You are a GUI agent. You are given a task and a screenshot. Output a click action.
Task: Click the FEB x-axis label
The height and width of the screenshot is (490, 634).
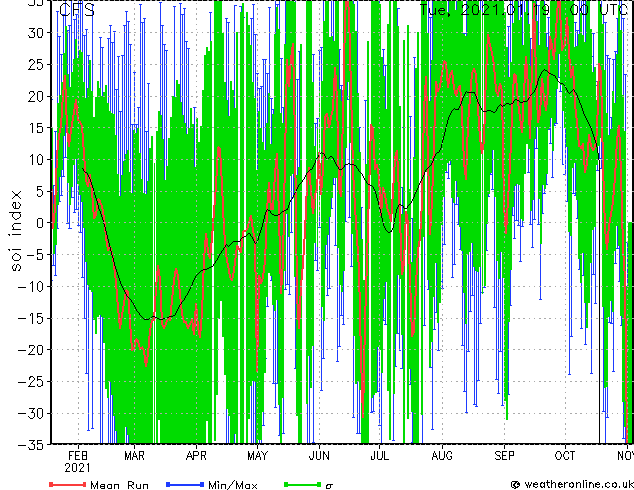[x=78, y=456]
